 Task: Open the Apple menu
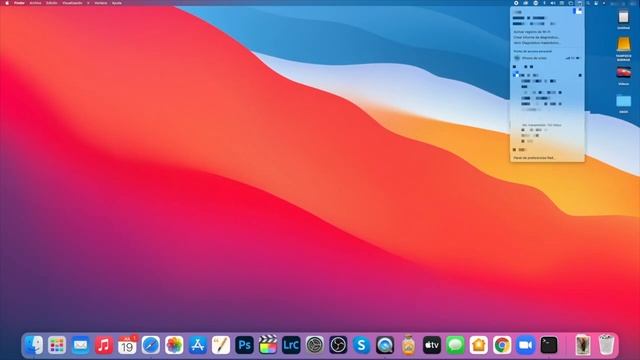[7, 3]
